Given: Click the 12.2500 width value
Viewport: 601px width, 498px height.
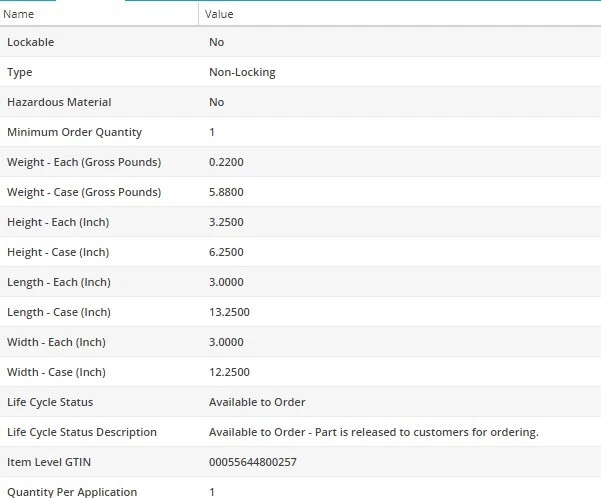Looking at the screenshot, I should [229, 372].
